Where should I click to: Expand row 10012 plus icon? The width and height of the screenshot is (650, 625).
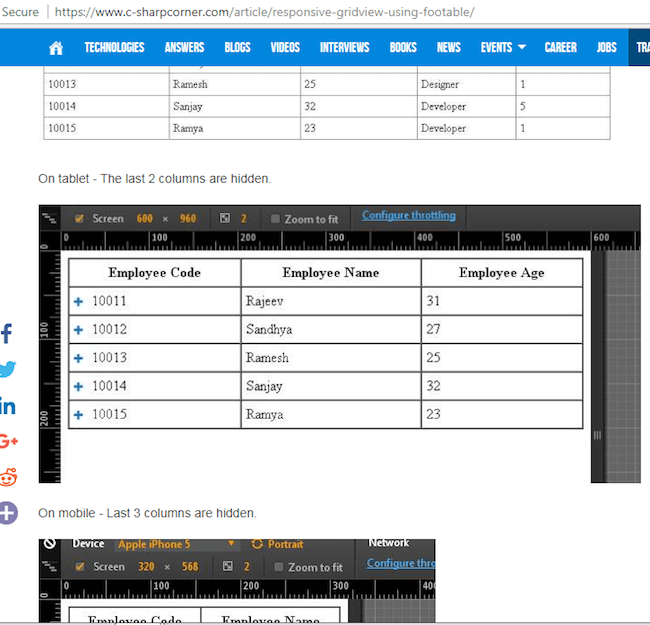tap(78, 330)
